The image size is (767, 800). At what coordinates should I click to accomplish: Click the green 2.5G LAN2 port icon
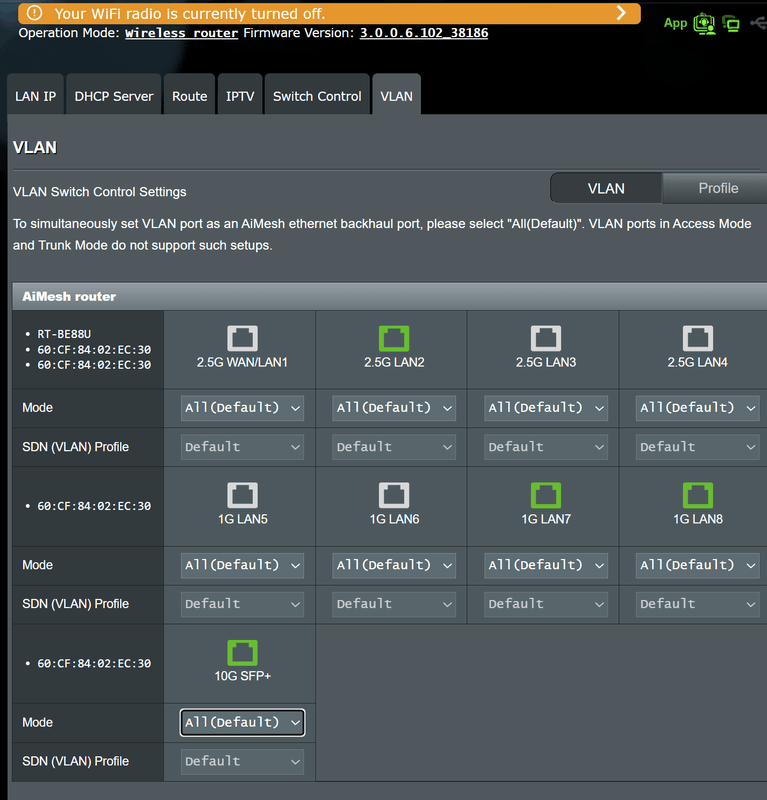(x=394, y=338)
